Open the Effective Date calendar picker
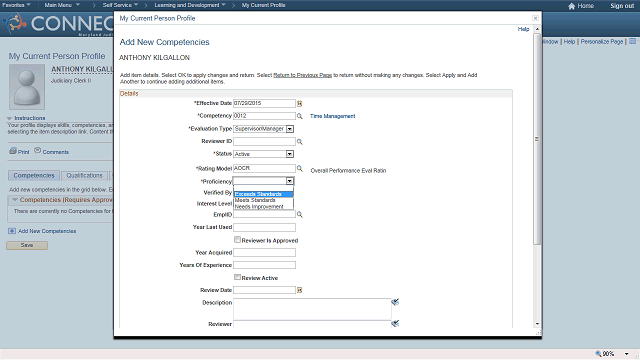 (300, 104)
